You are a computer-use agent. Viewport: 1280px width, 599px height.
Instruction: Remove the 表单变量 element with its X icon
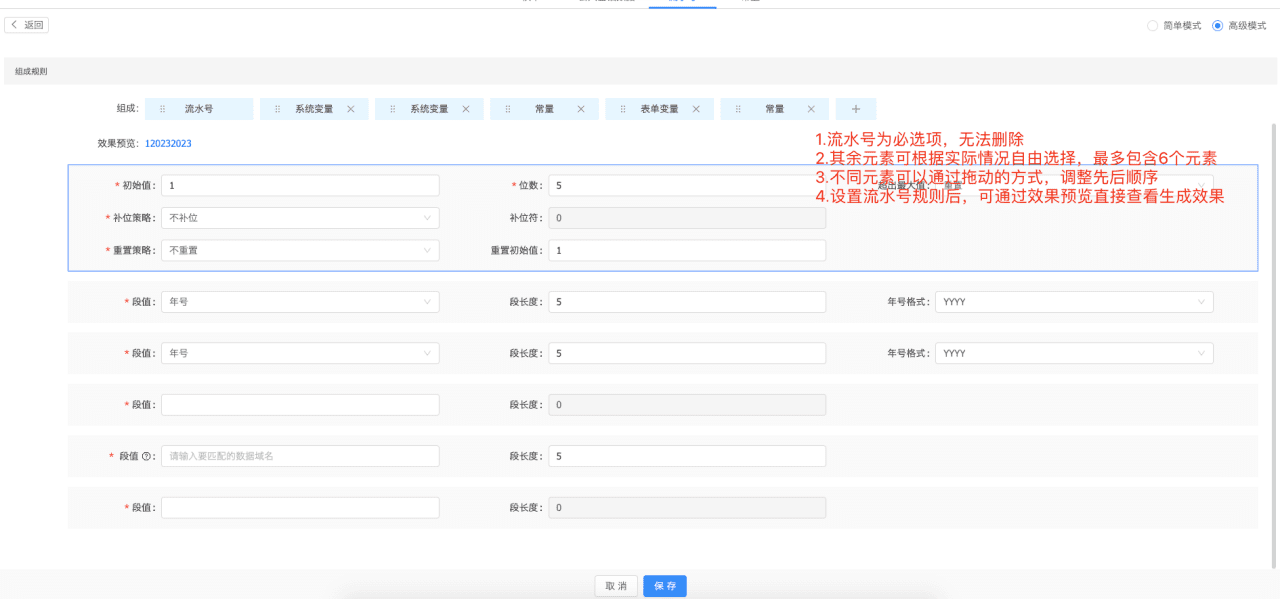696,109
